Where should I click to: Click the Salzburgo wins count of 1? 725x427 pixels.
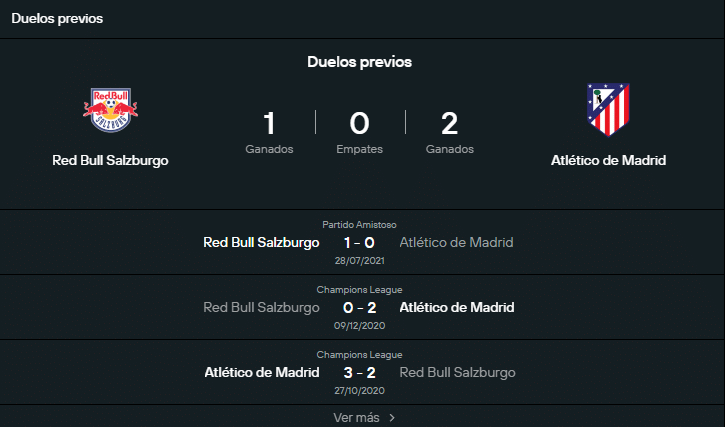(x=269, y=124)
